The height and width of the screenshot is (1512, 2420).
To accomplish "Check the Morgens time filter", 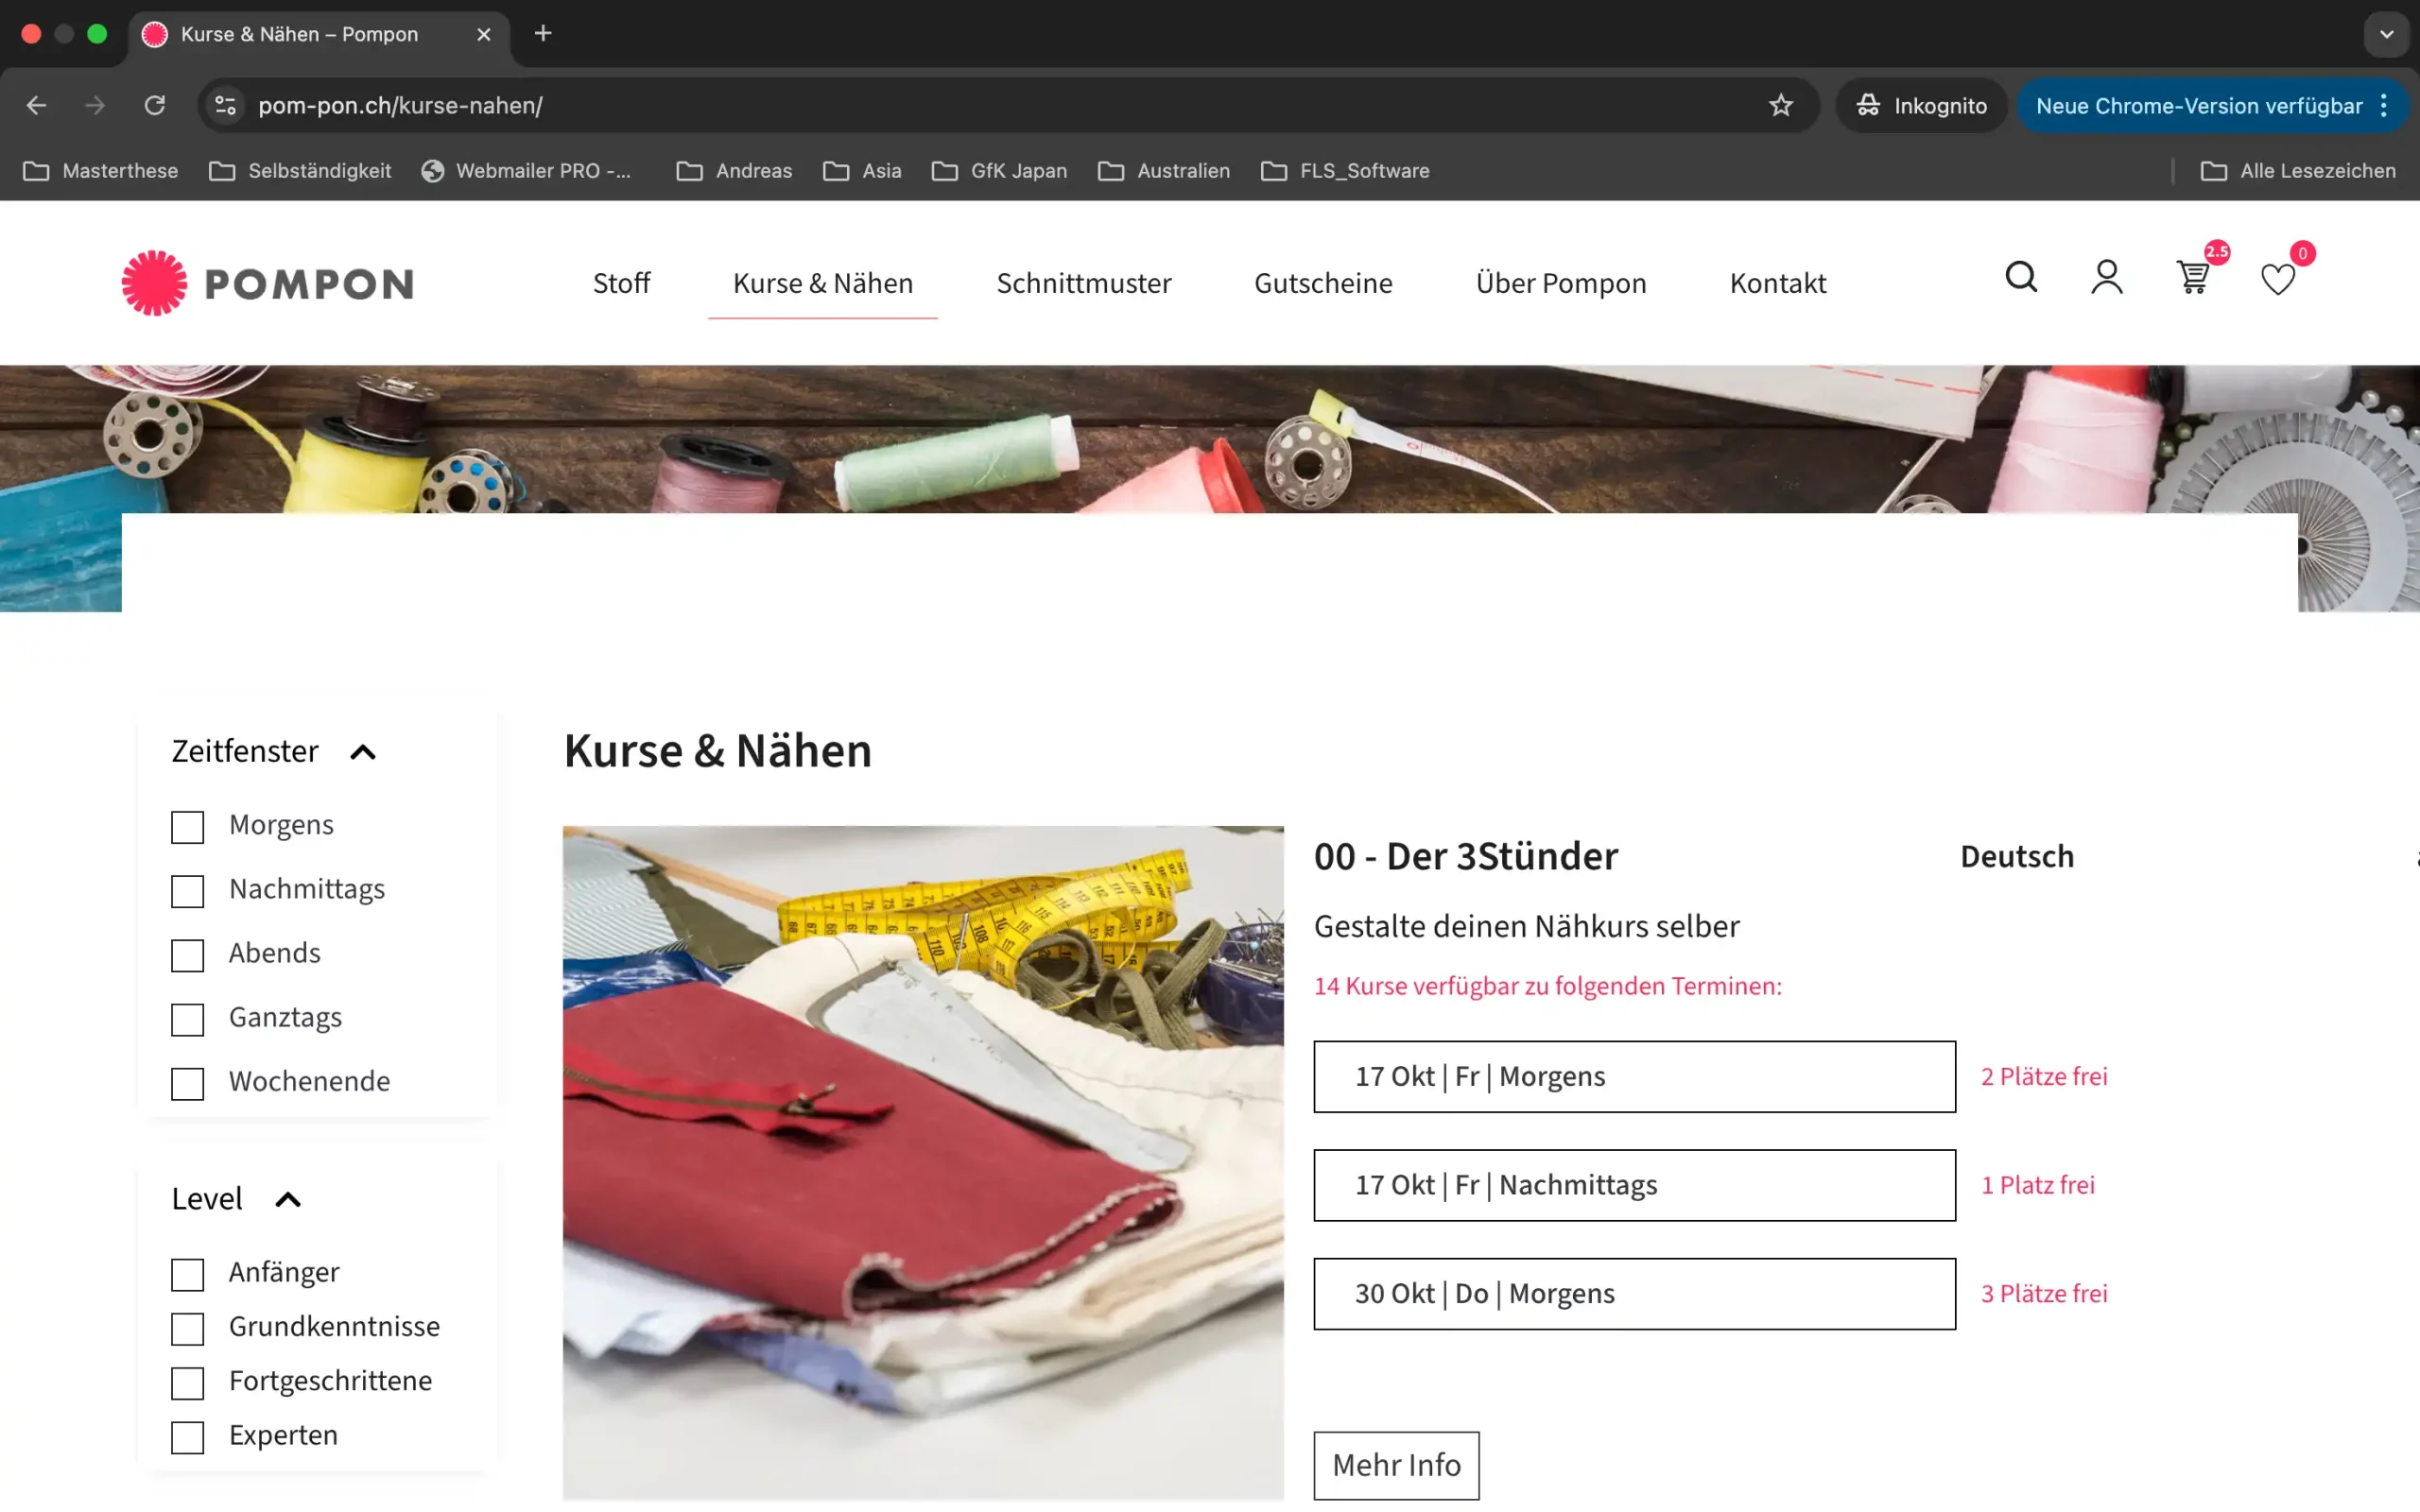I will pyautogui.click(x=188, y=827).
